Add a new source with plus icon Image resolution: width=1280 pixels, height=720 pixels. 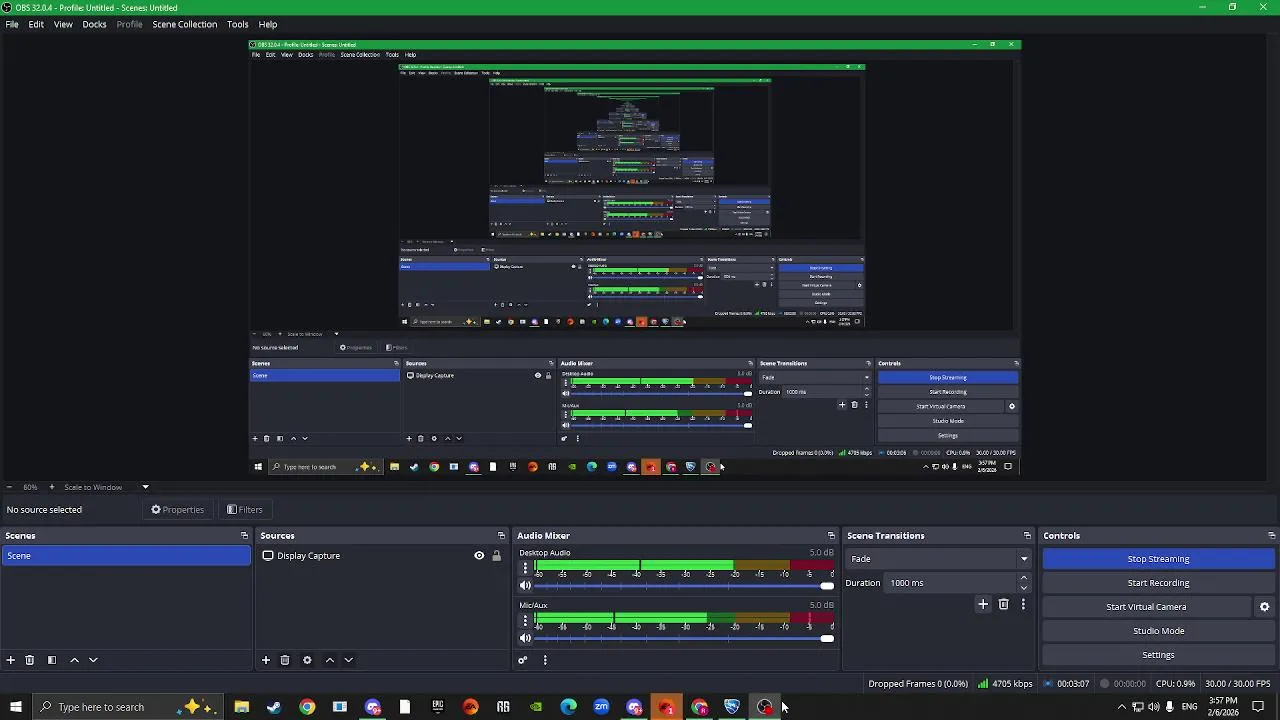266,660
